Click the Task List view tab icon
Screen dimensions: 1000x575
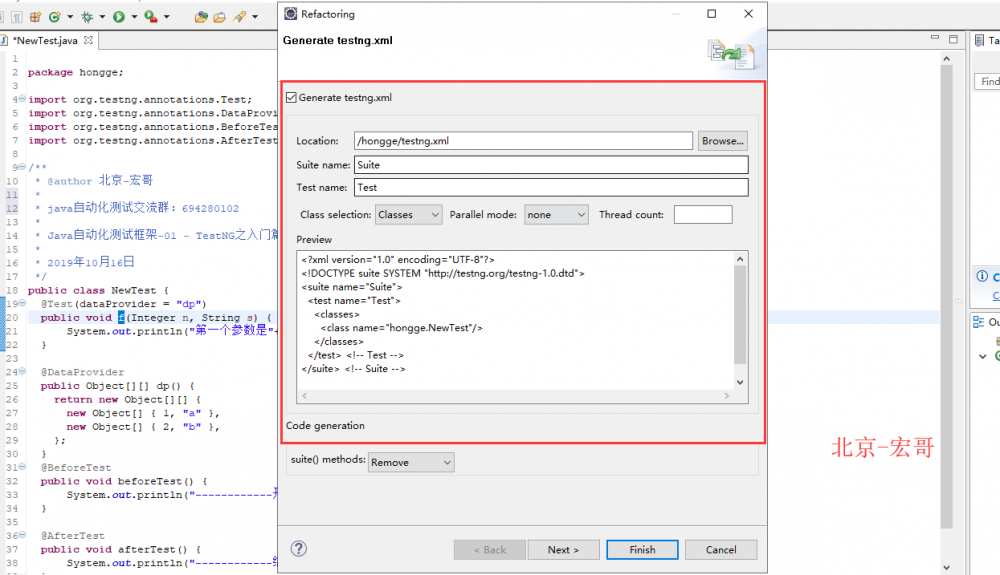coord(980,40)
